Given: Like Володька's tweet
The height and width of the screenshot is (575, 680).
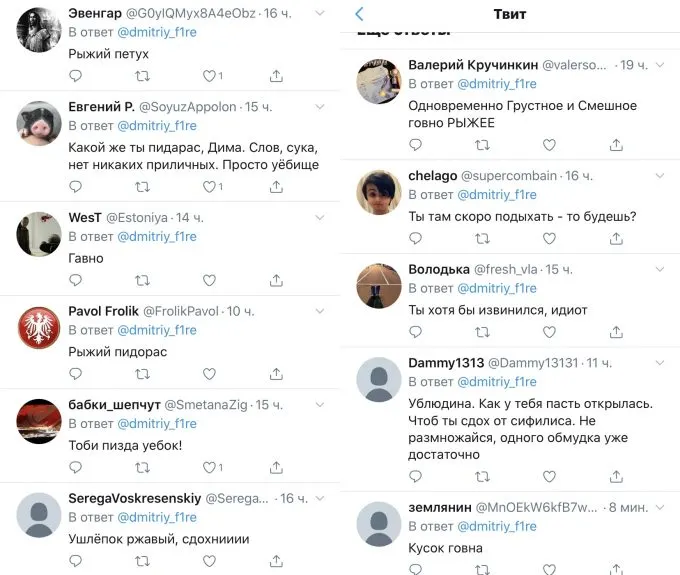Looking at the screenshot, I should point(548,332).
